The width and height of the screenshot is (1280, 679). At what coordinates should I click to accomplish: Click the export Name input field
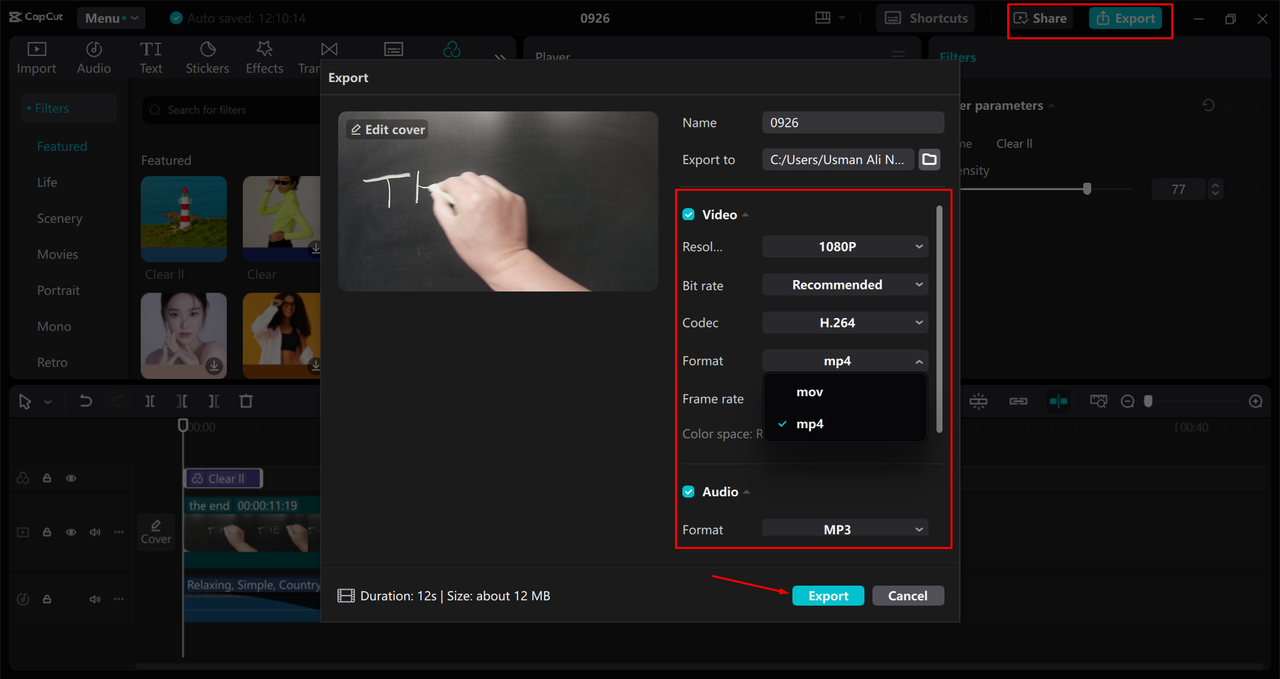pyautogui.click(x=853, y=122)
